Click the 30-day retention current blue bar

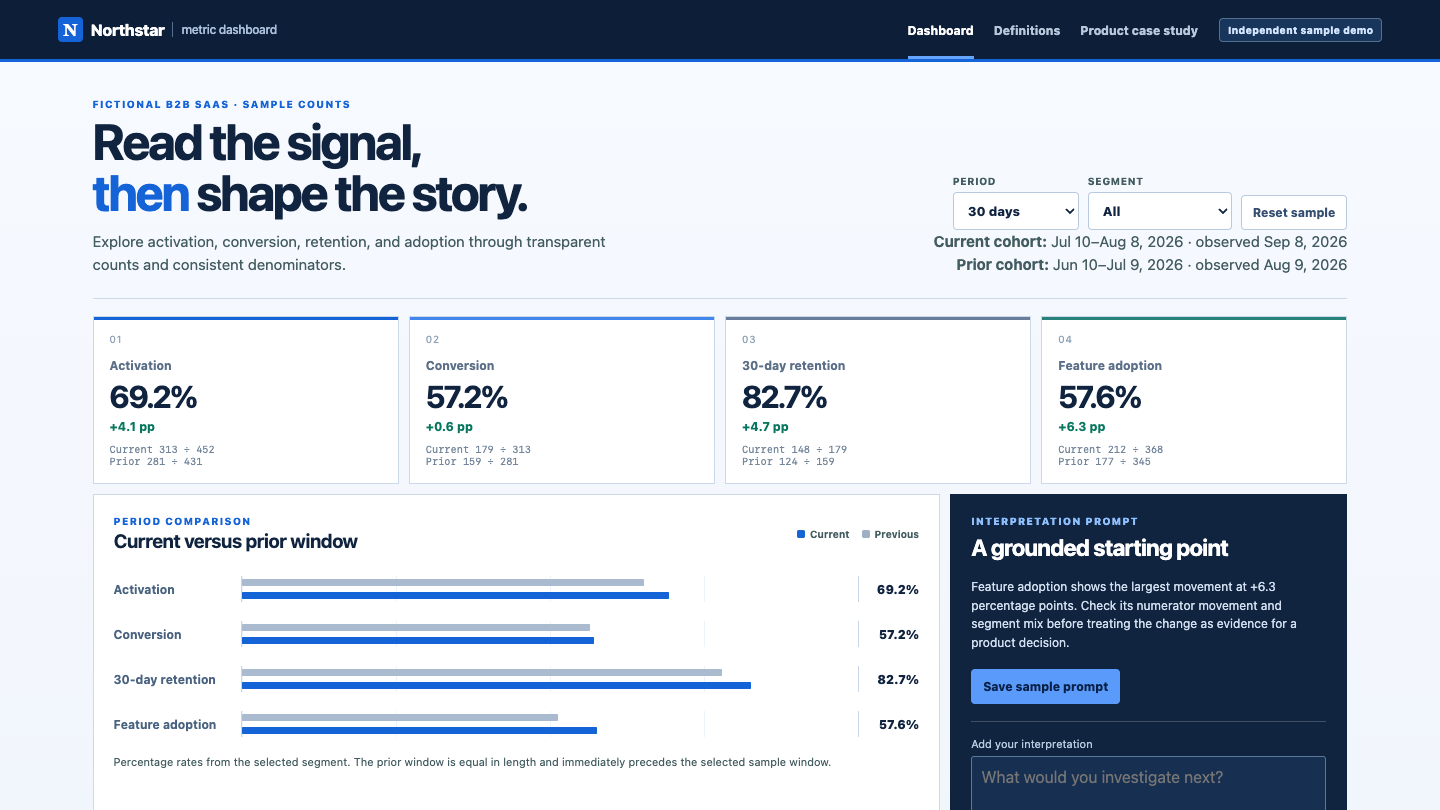496,685
